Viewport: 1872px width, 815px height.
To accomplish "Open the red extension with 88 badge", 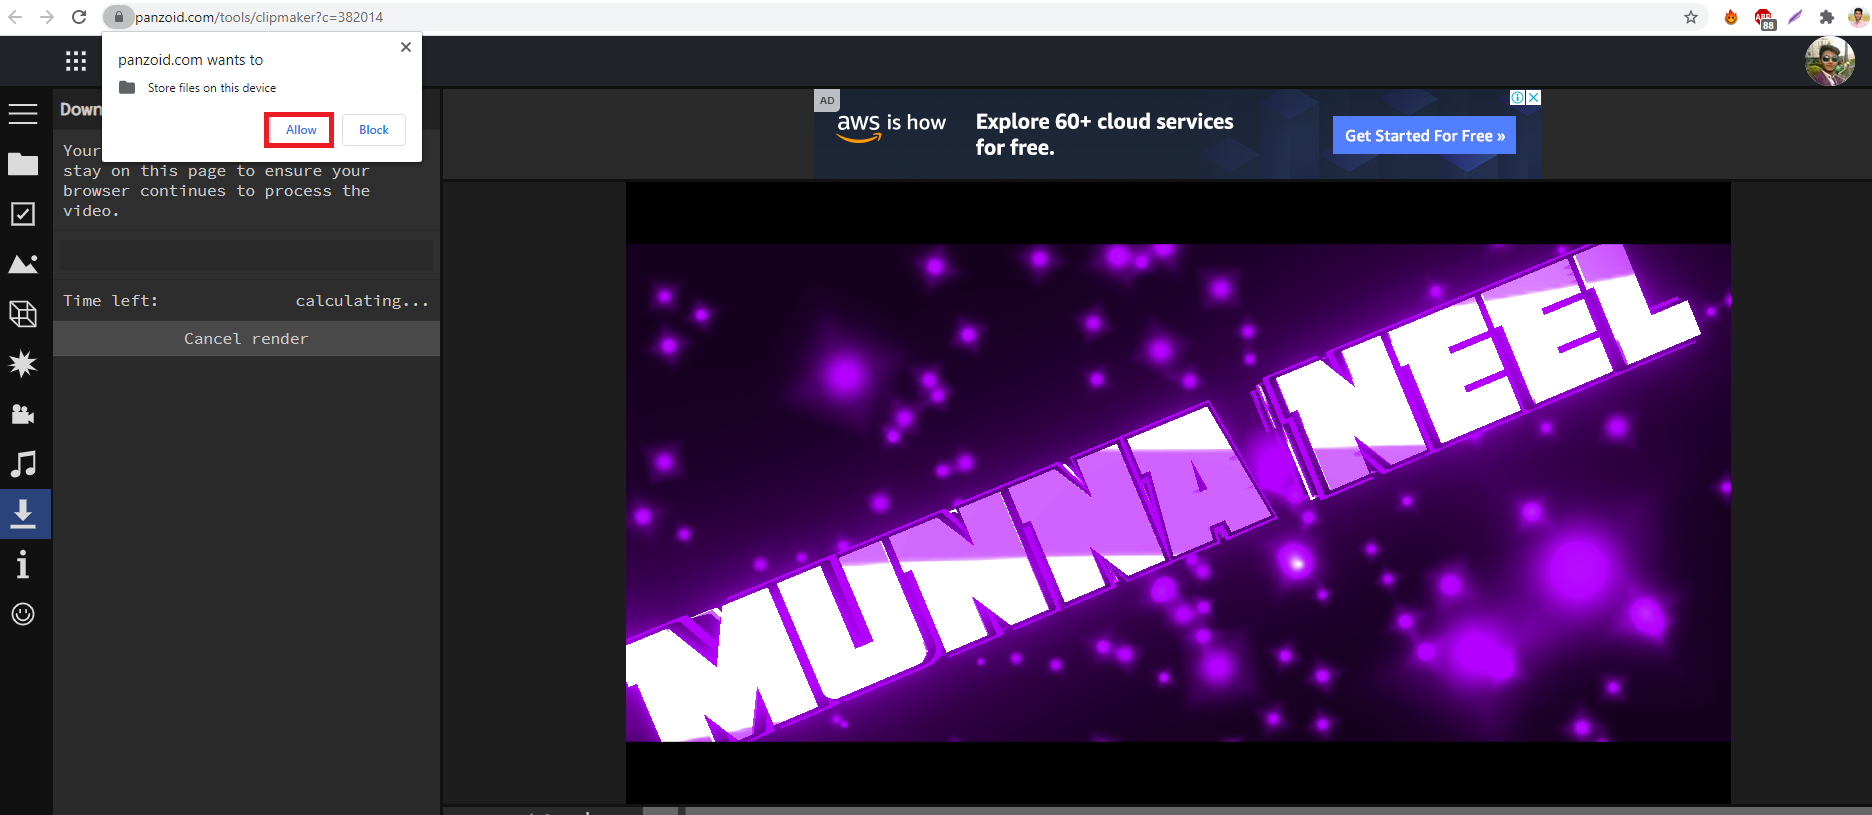I will 1765,18.
